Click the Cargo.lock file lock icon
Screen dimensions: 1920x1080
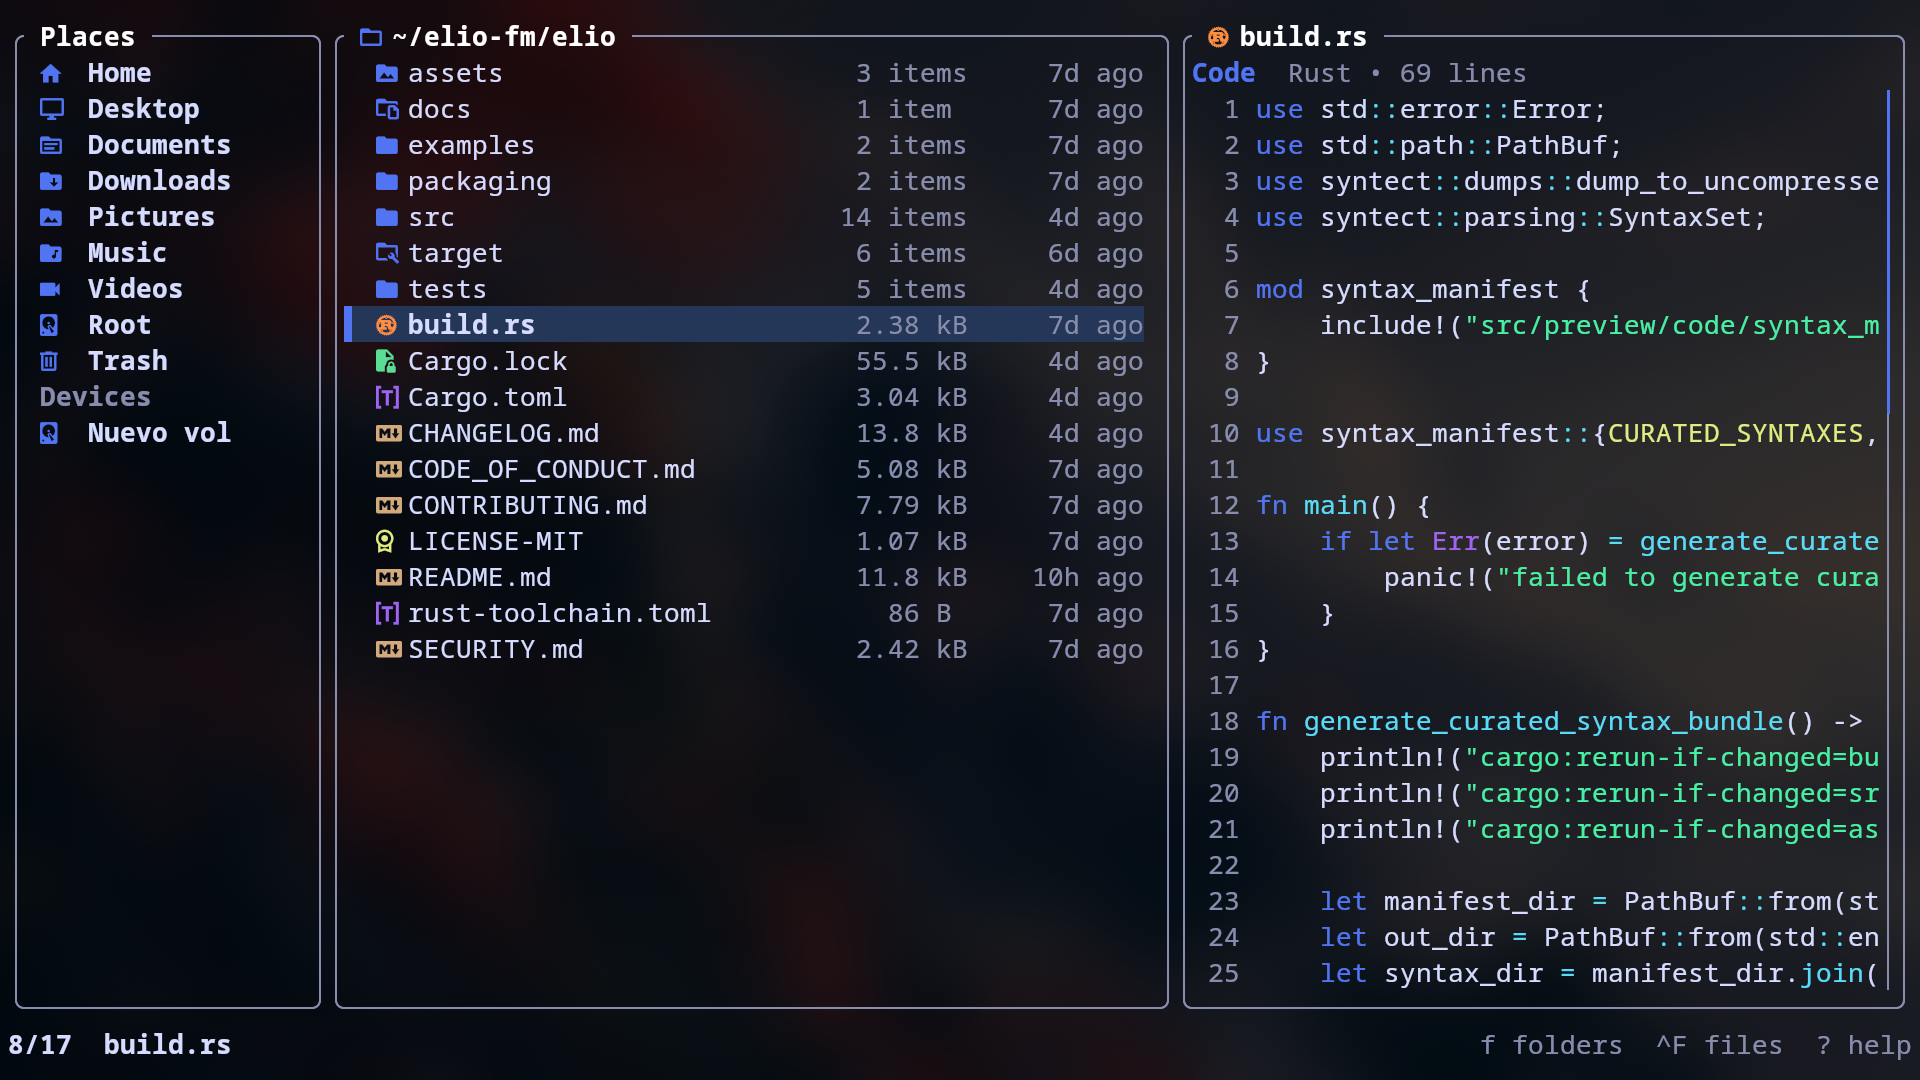pos(386,362)
